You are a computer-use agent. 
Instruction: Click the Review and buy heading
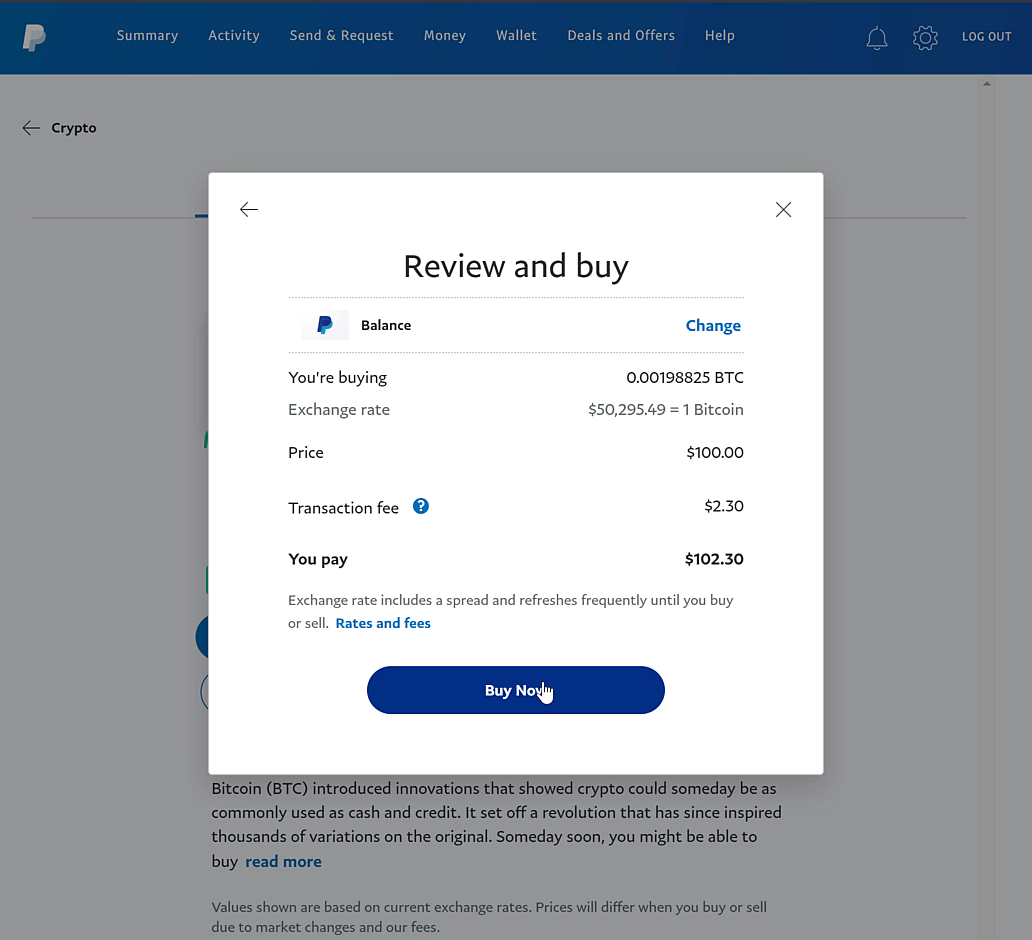516,267
